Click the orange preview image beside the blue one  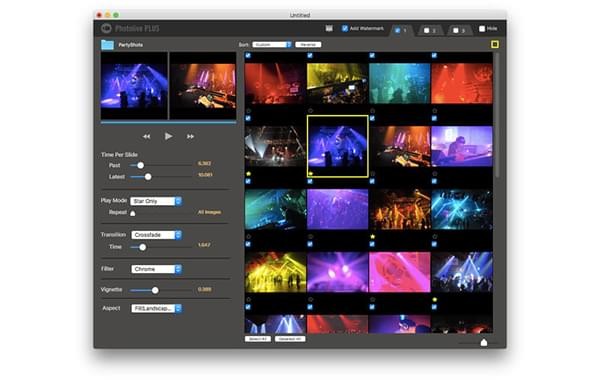coord(203,86)
